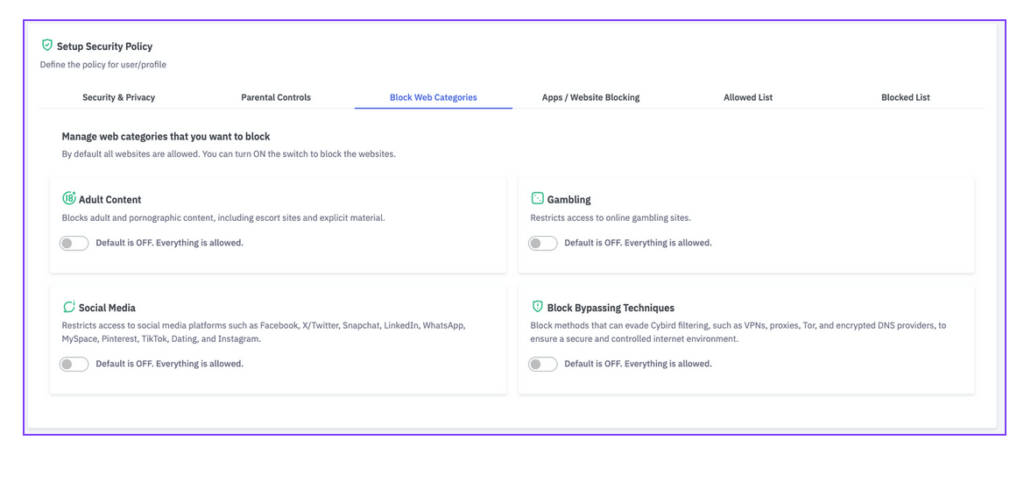Enable the Adult Content blocking switch

tap(74, 243)
